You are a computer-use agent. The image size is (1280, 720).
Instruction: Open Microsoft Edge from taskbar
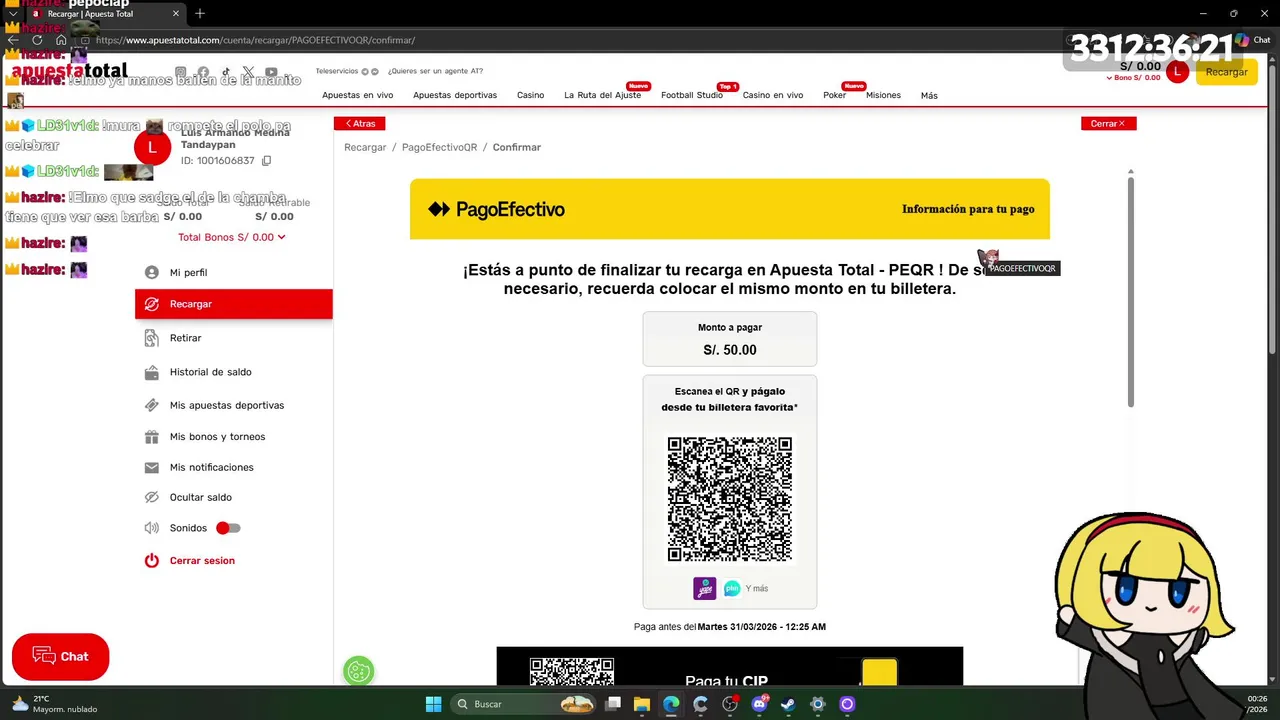point(671,704)
